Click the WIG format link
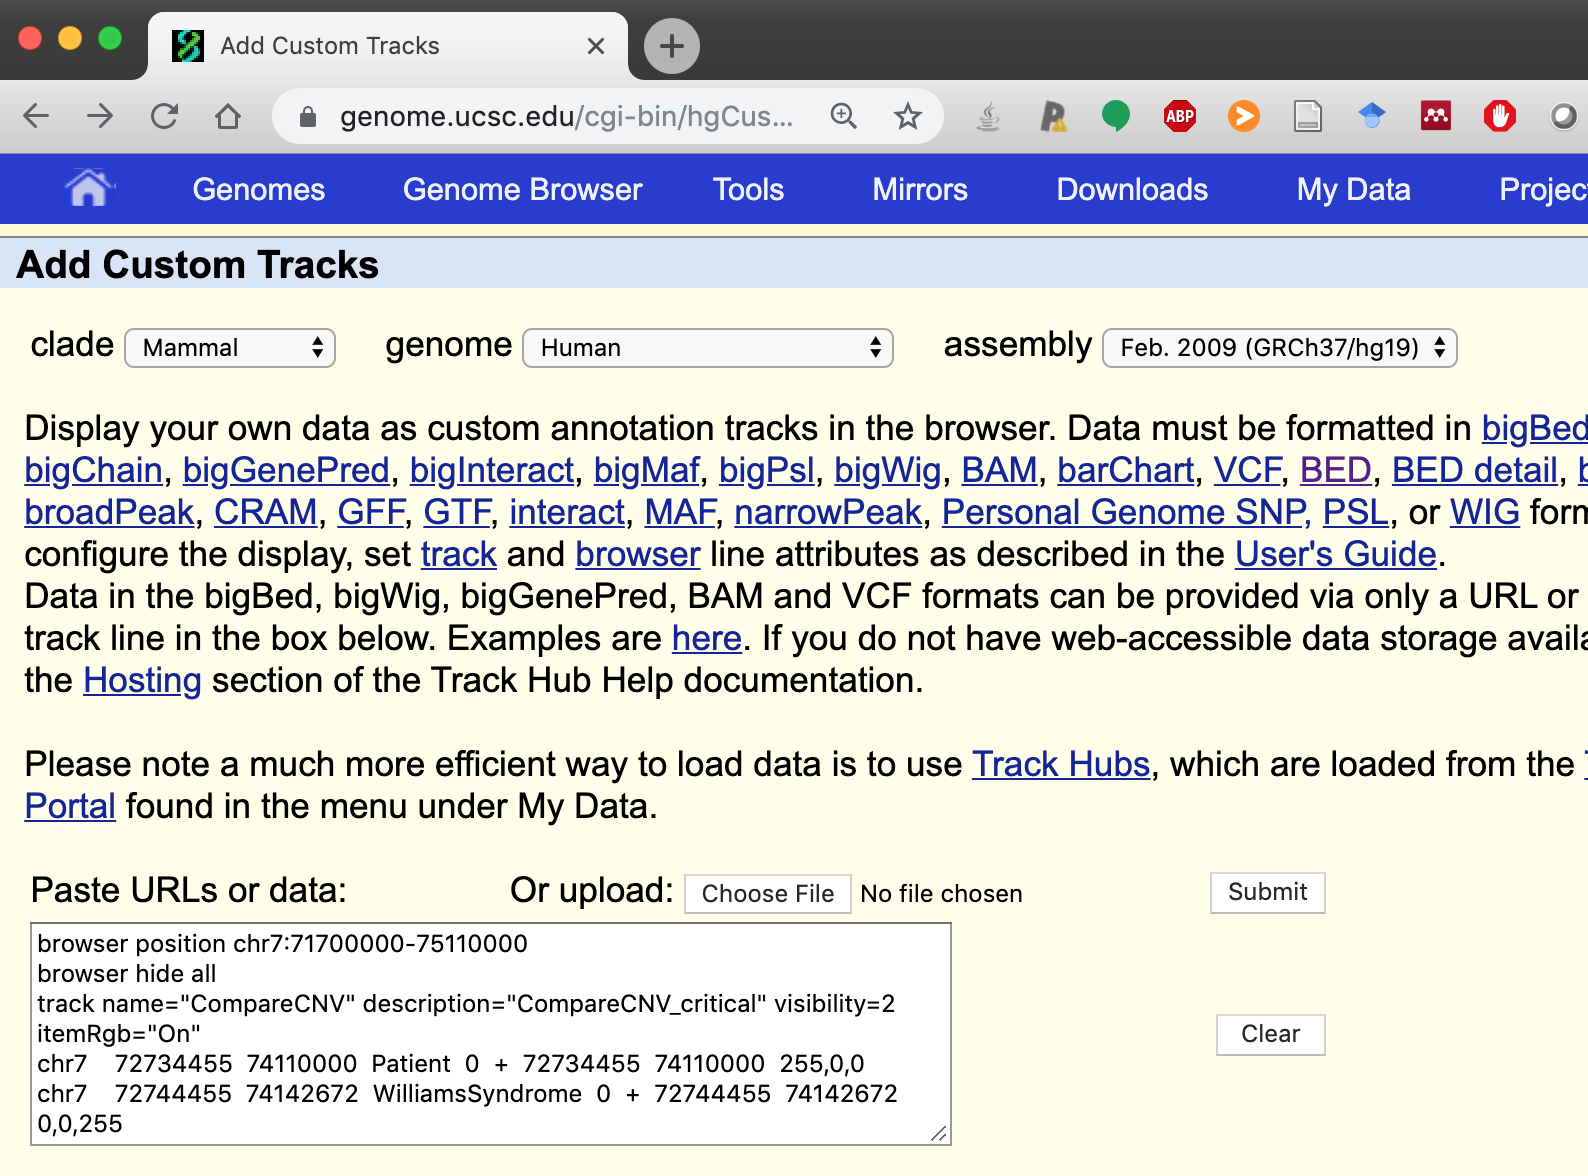This screenshot has width=1588, height=1176. [1485, 512]
